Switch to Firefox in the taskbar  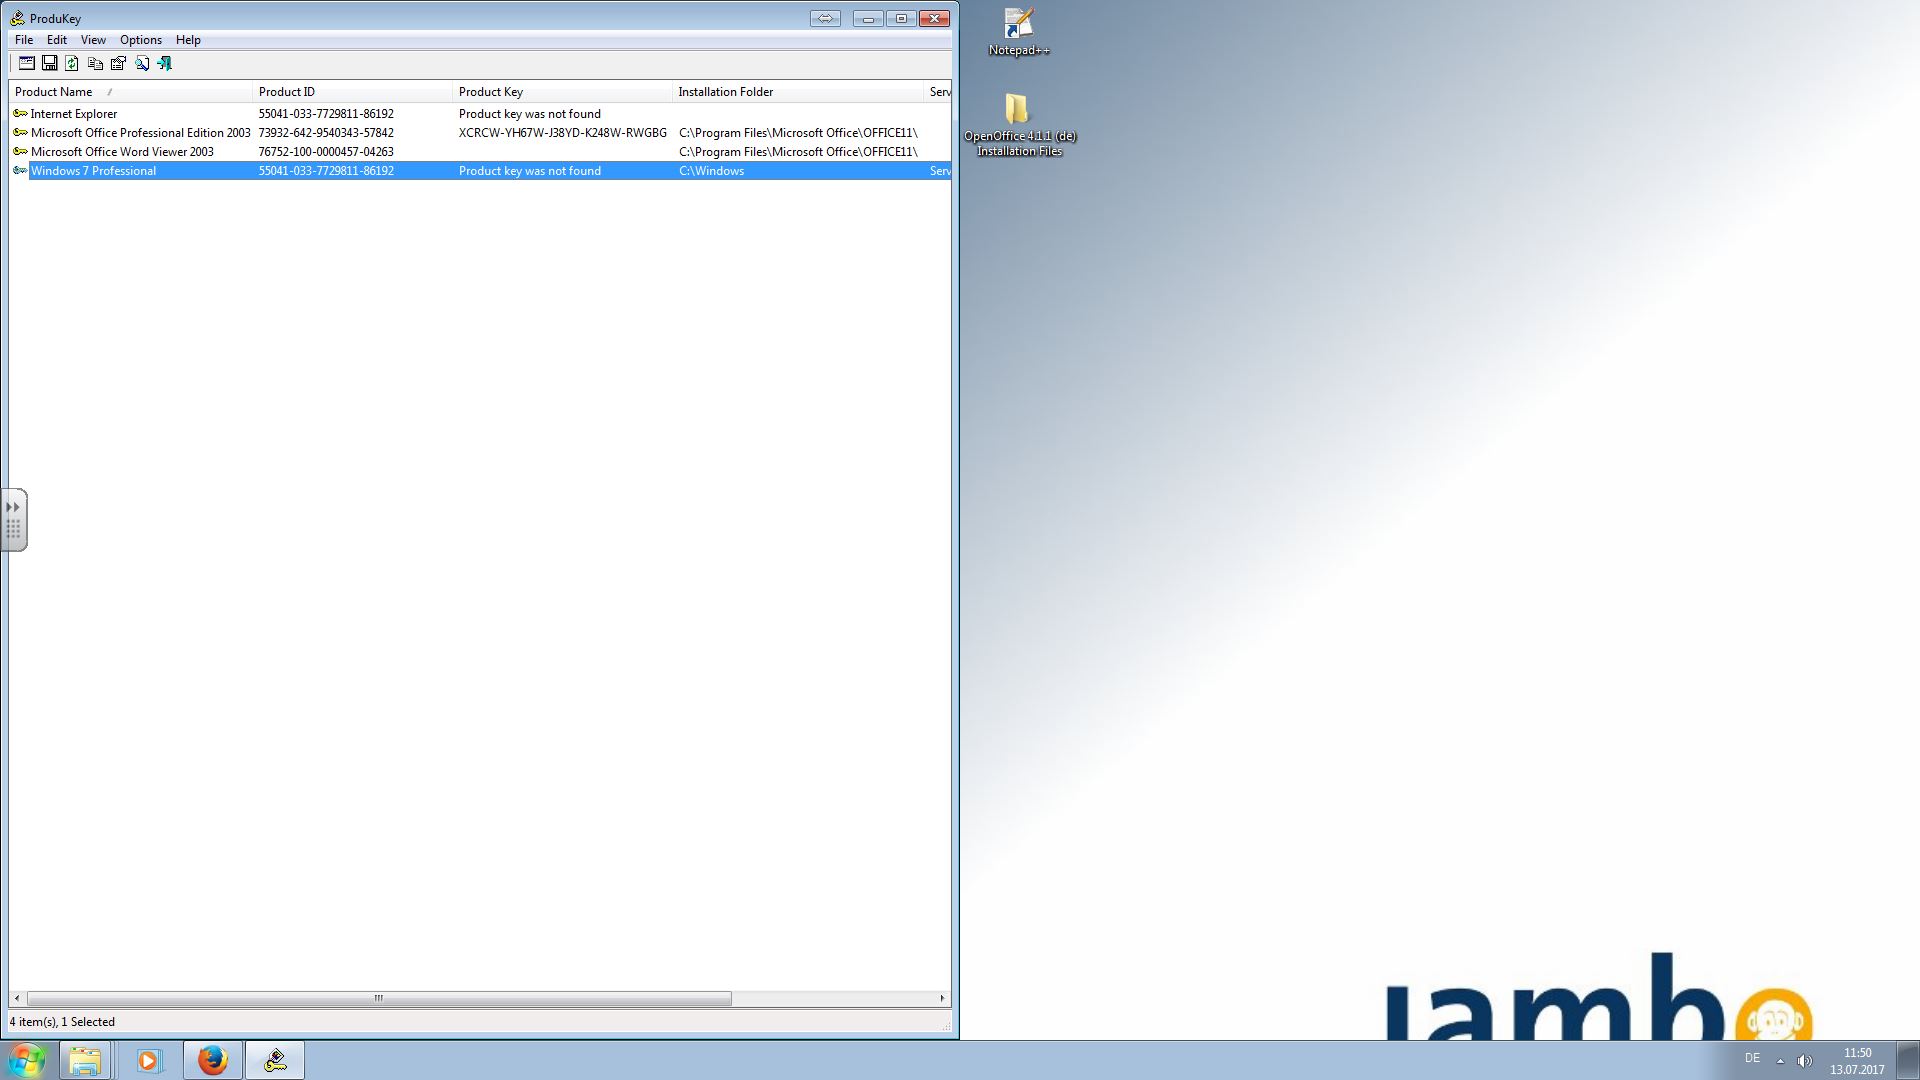[x=212, y=1060]
